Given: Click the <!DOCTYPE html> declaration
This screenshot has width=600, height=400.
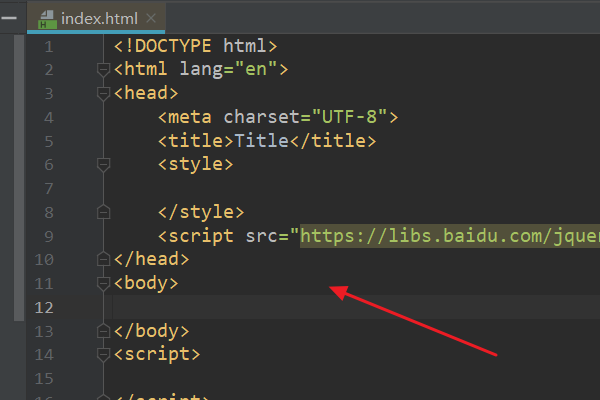Looking at the screenshot, I should [195, 46].
